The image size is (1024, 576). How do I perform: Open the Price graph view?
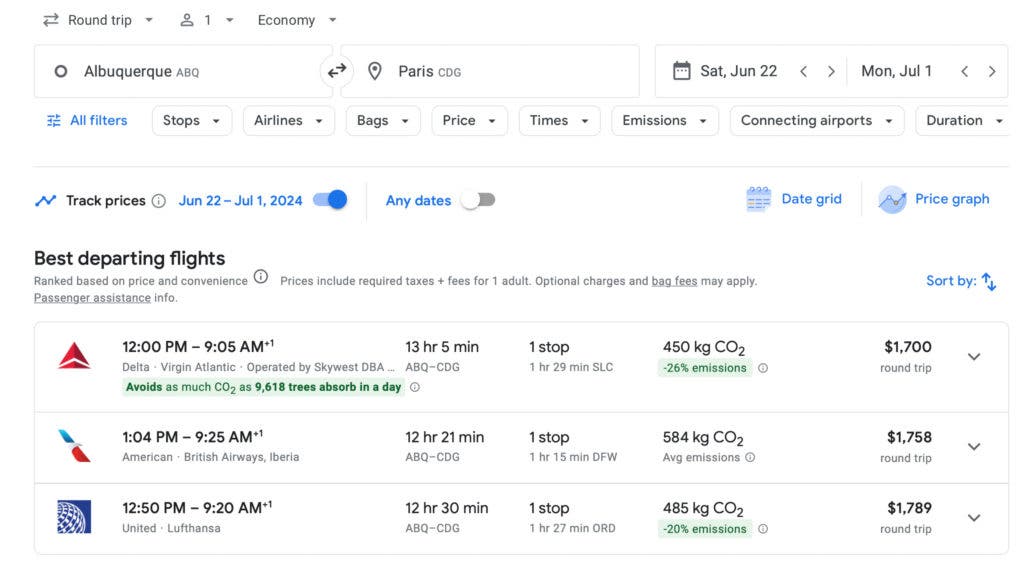tap(934, 199)
